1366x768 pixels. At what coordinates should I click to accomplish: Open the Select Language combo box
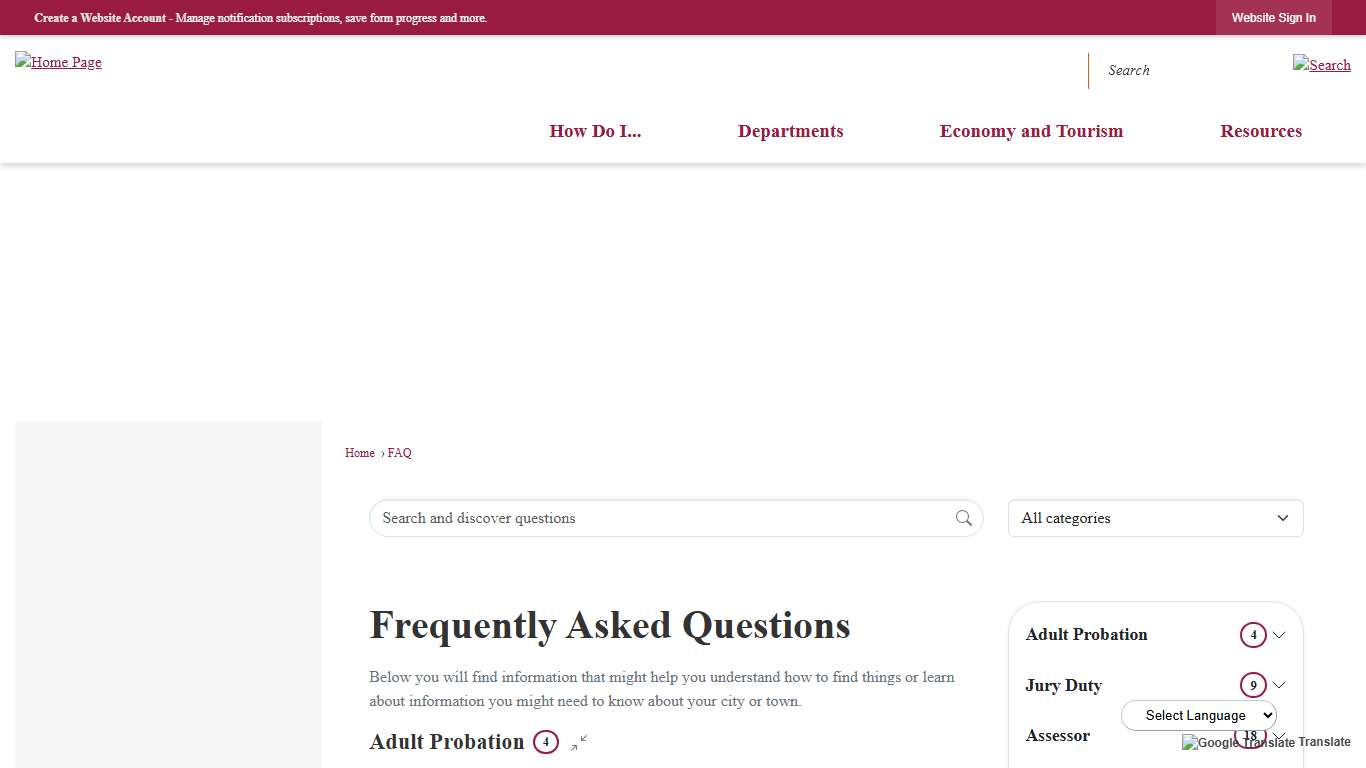pos(1198,715)
